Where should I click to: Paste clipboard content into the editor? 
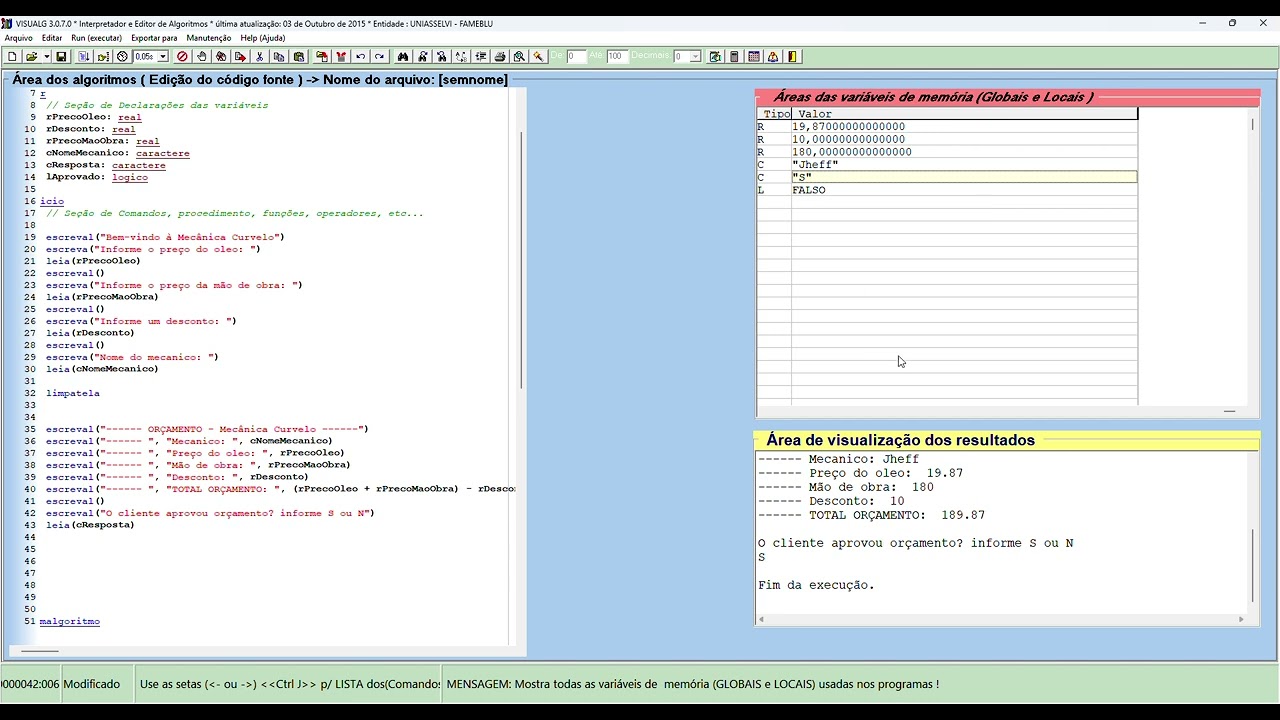tap(298, 57)
